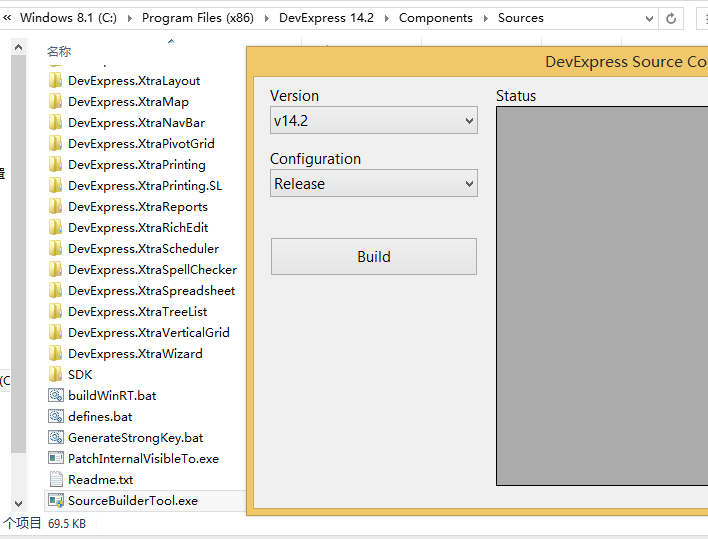Click the SDK folder icon

[x=56, y=375]
